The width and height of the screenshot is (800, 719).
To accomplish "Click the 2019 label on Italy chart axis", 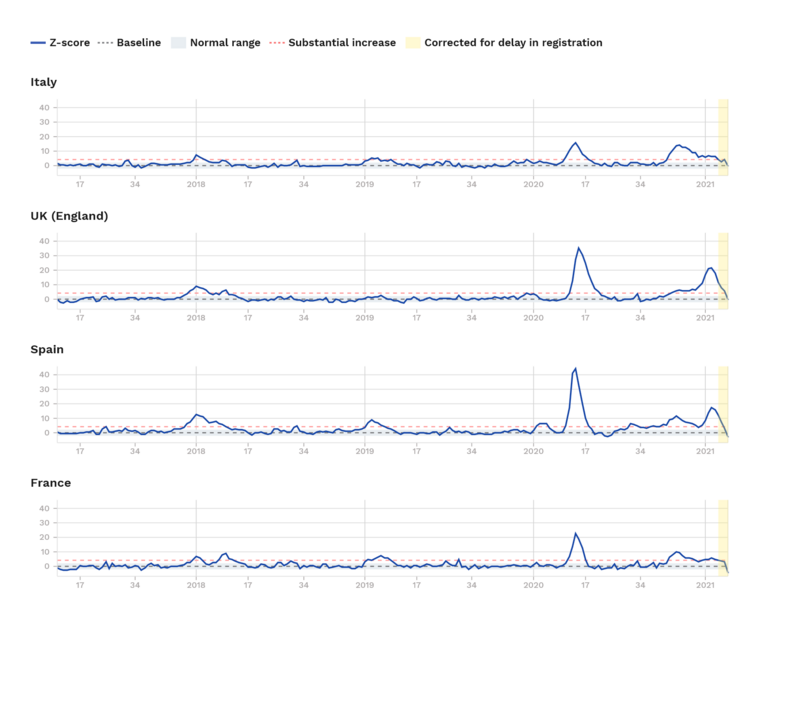I will point(365,184).
